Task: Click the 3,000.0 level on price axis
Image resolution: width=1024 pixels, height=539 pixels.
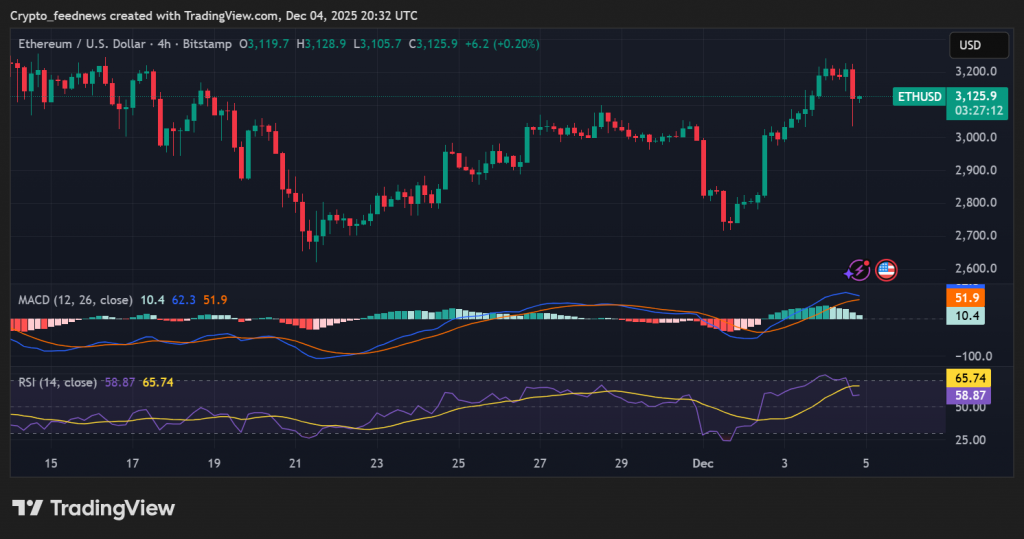Action: point(974,137)
